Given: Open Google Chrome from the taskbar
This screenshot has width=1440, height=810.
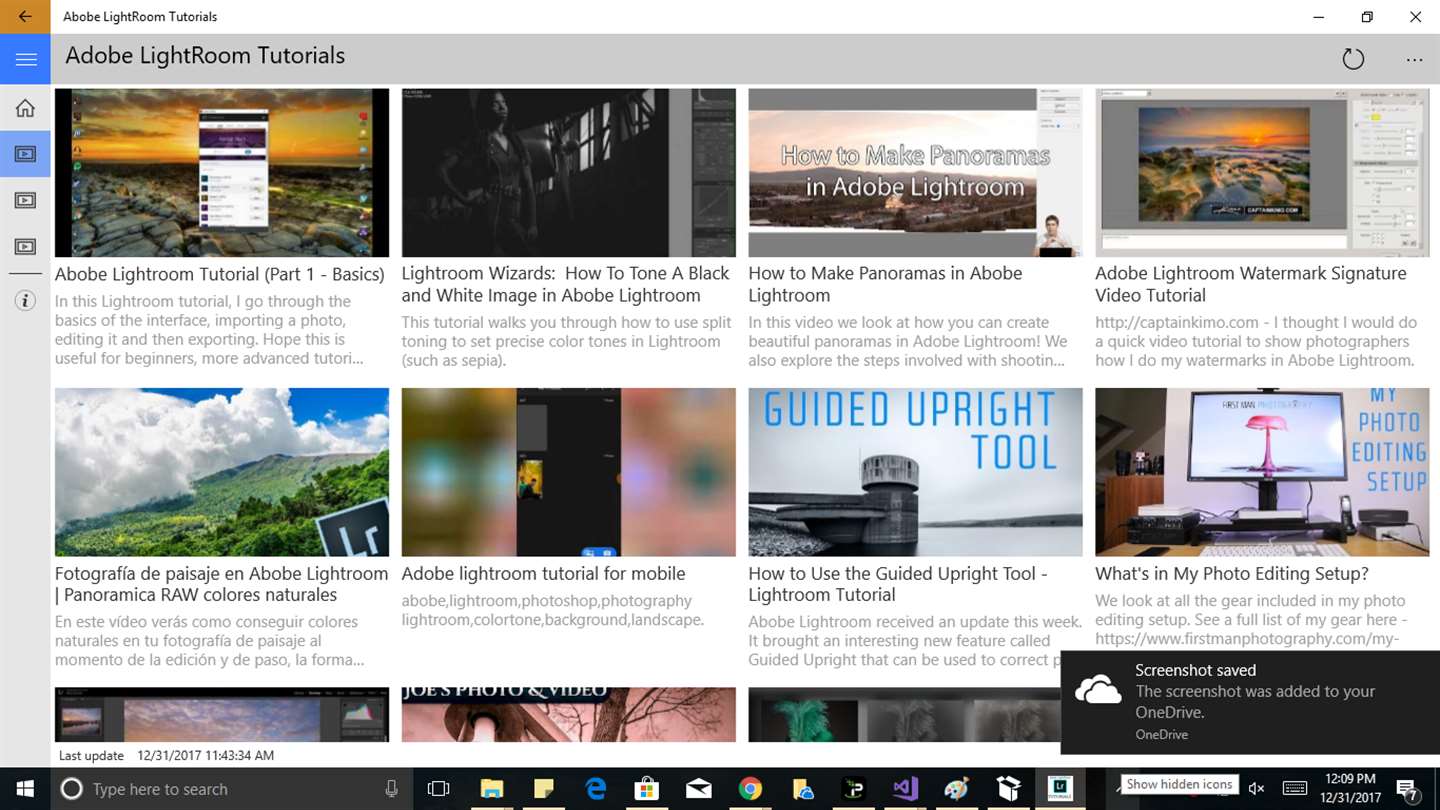Looking at the screenshot, I should [751, 789].
